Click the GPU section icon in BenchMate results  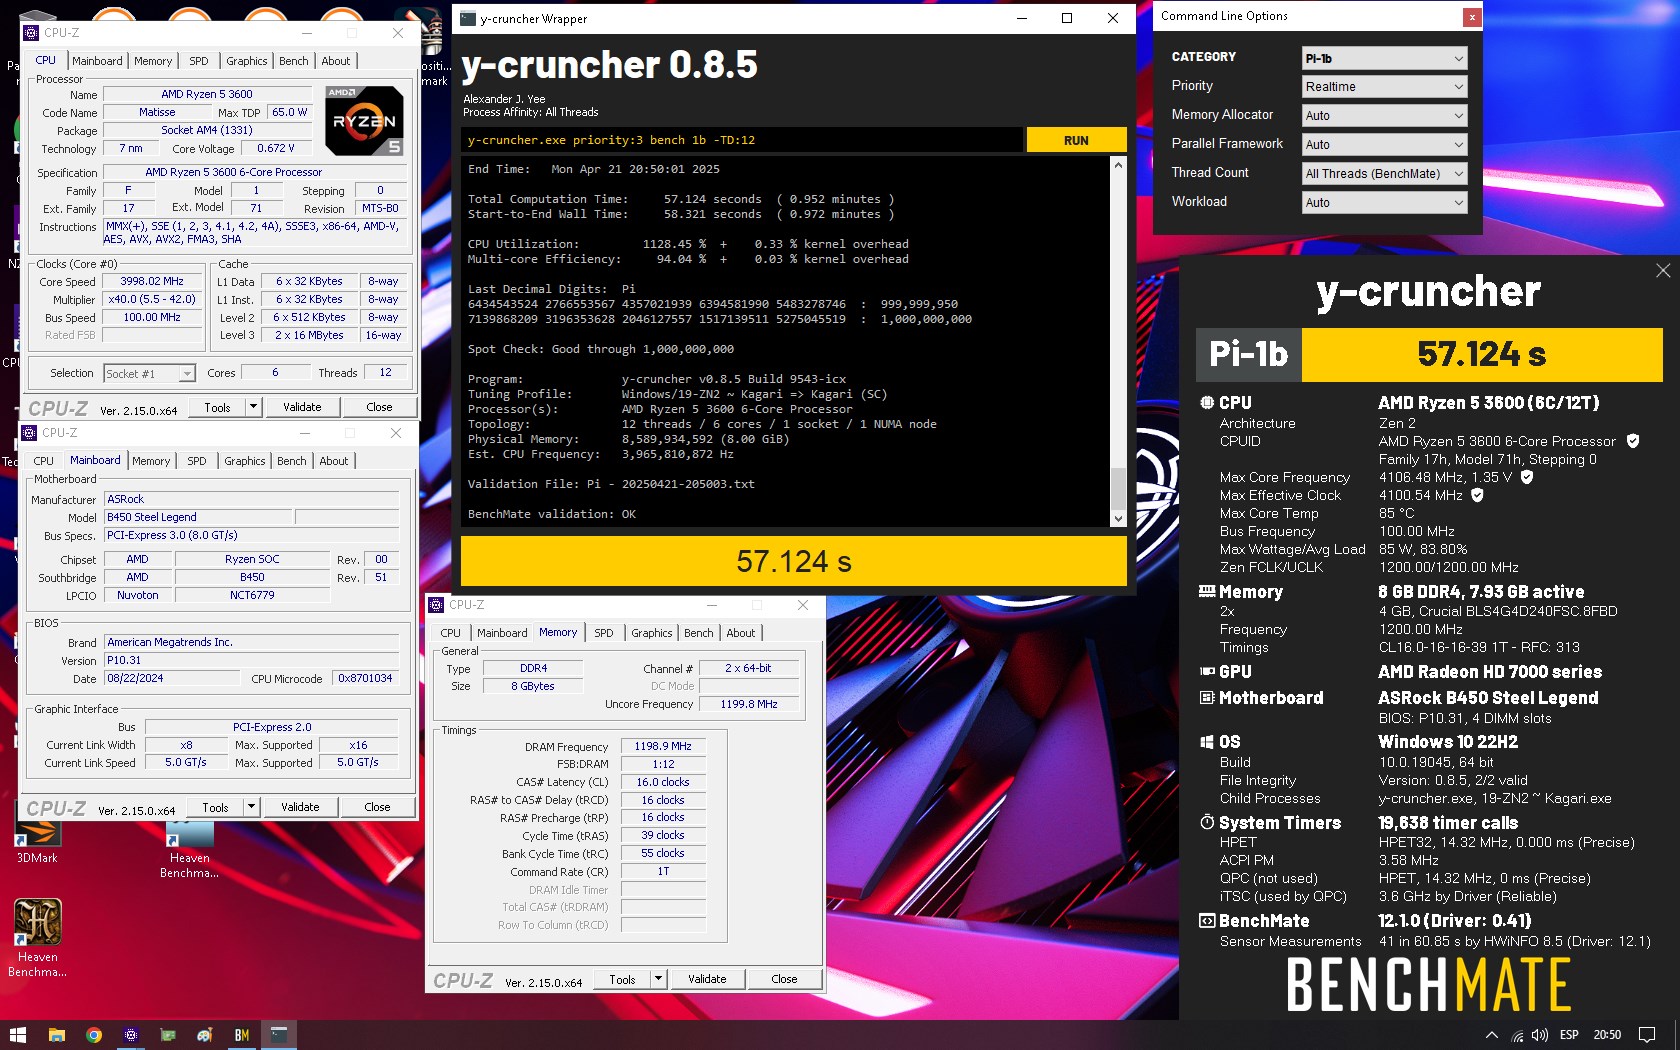click(x=1207, y=672)
